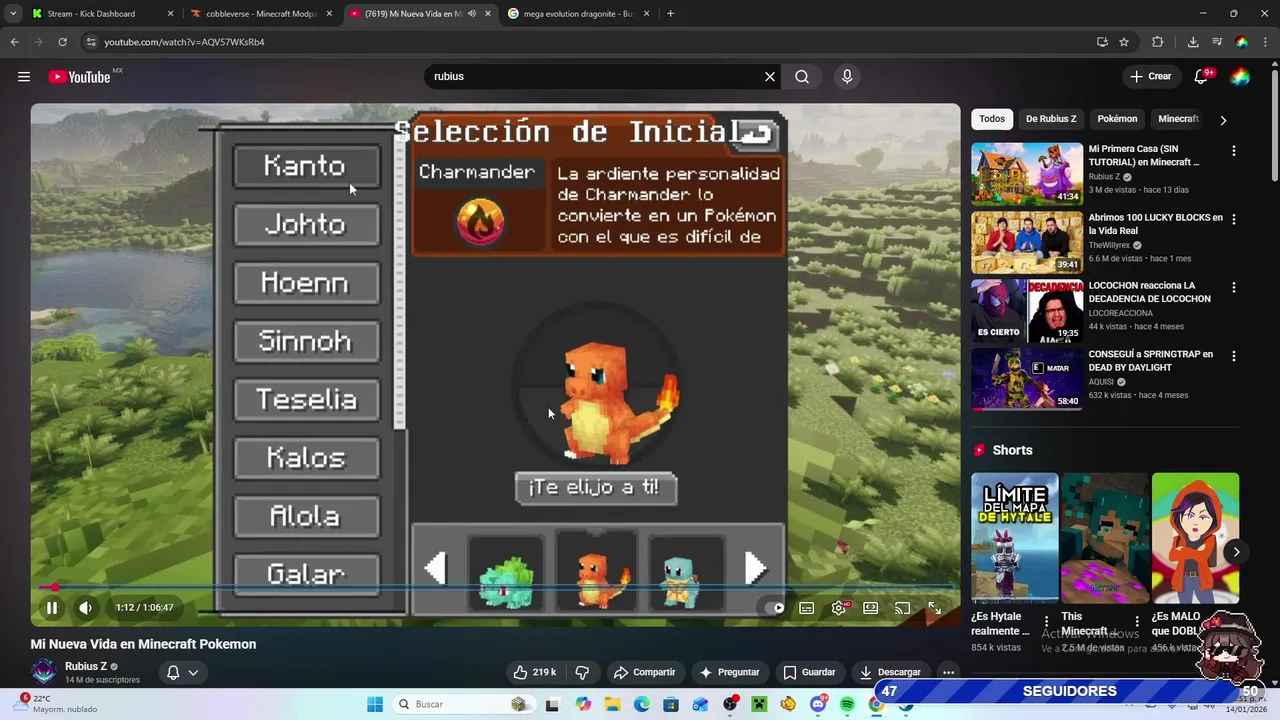Screen dimensions: 1280x720
Task: Open Rubius Z channel name link
Action: tap(86, 666)
